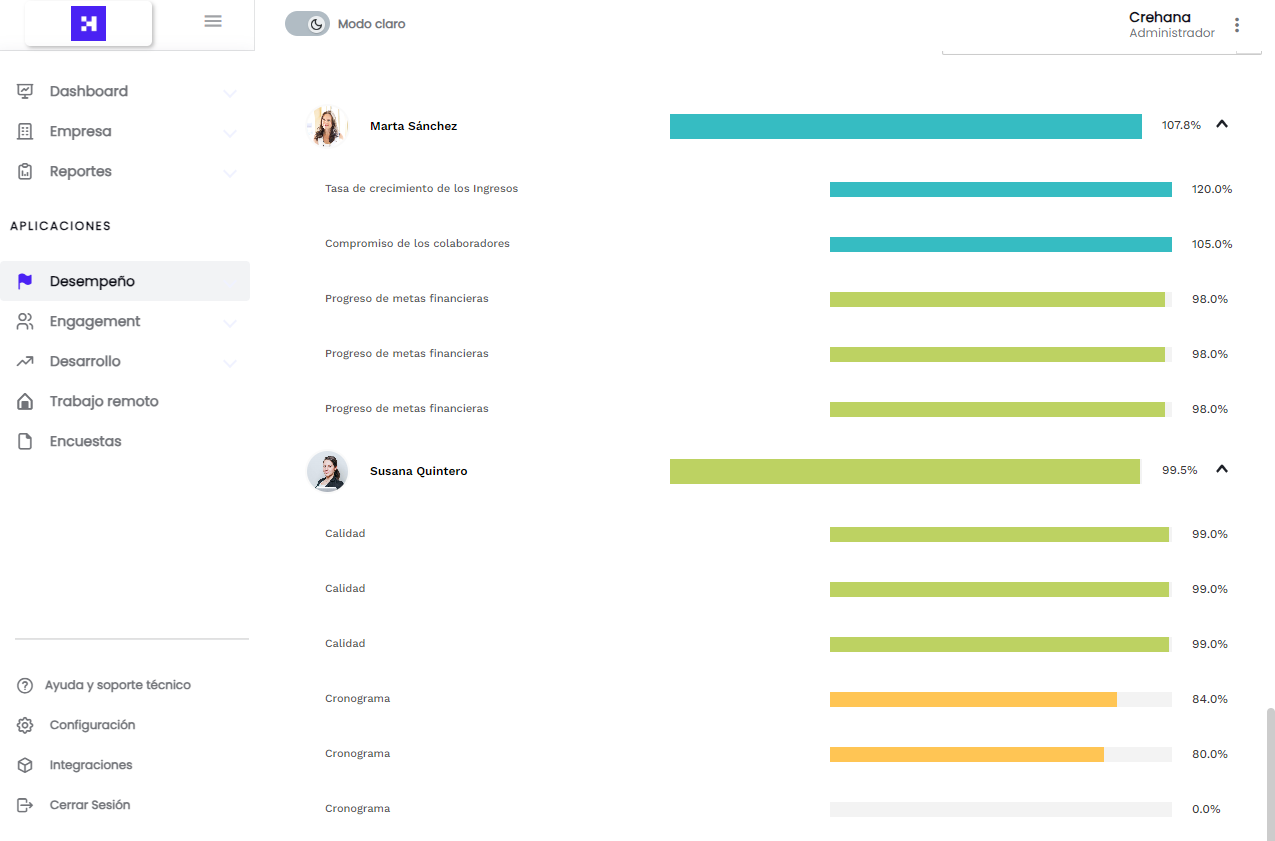Click Marta Sánchez's 107.8% progress bar
Image resolution: width=1275 pixels, height=841 pixels.
pos(905,126)
